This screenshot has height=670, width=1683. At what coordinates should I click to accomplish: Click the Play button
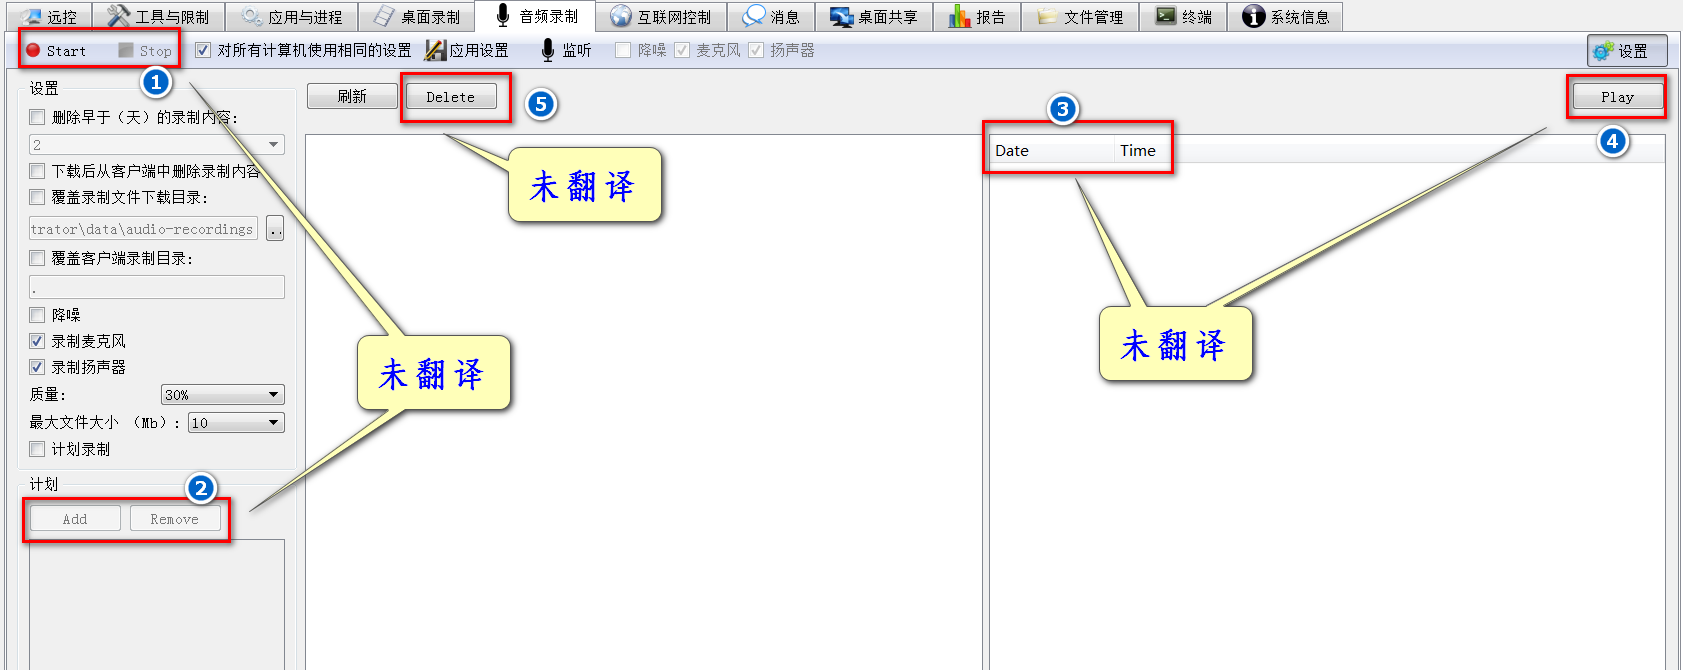pos(1617,97)
